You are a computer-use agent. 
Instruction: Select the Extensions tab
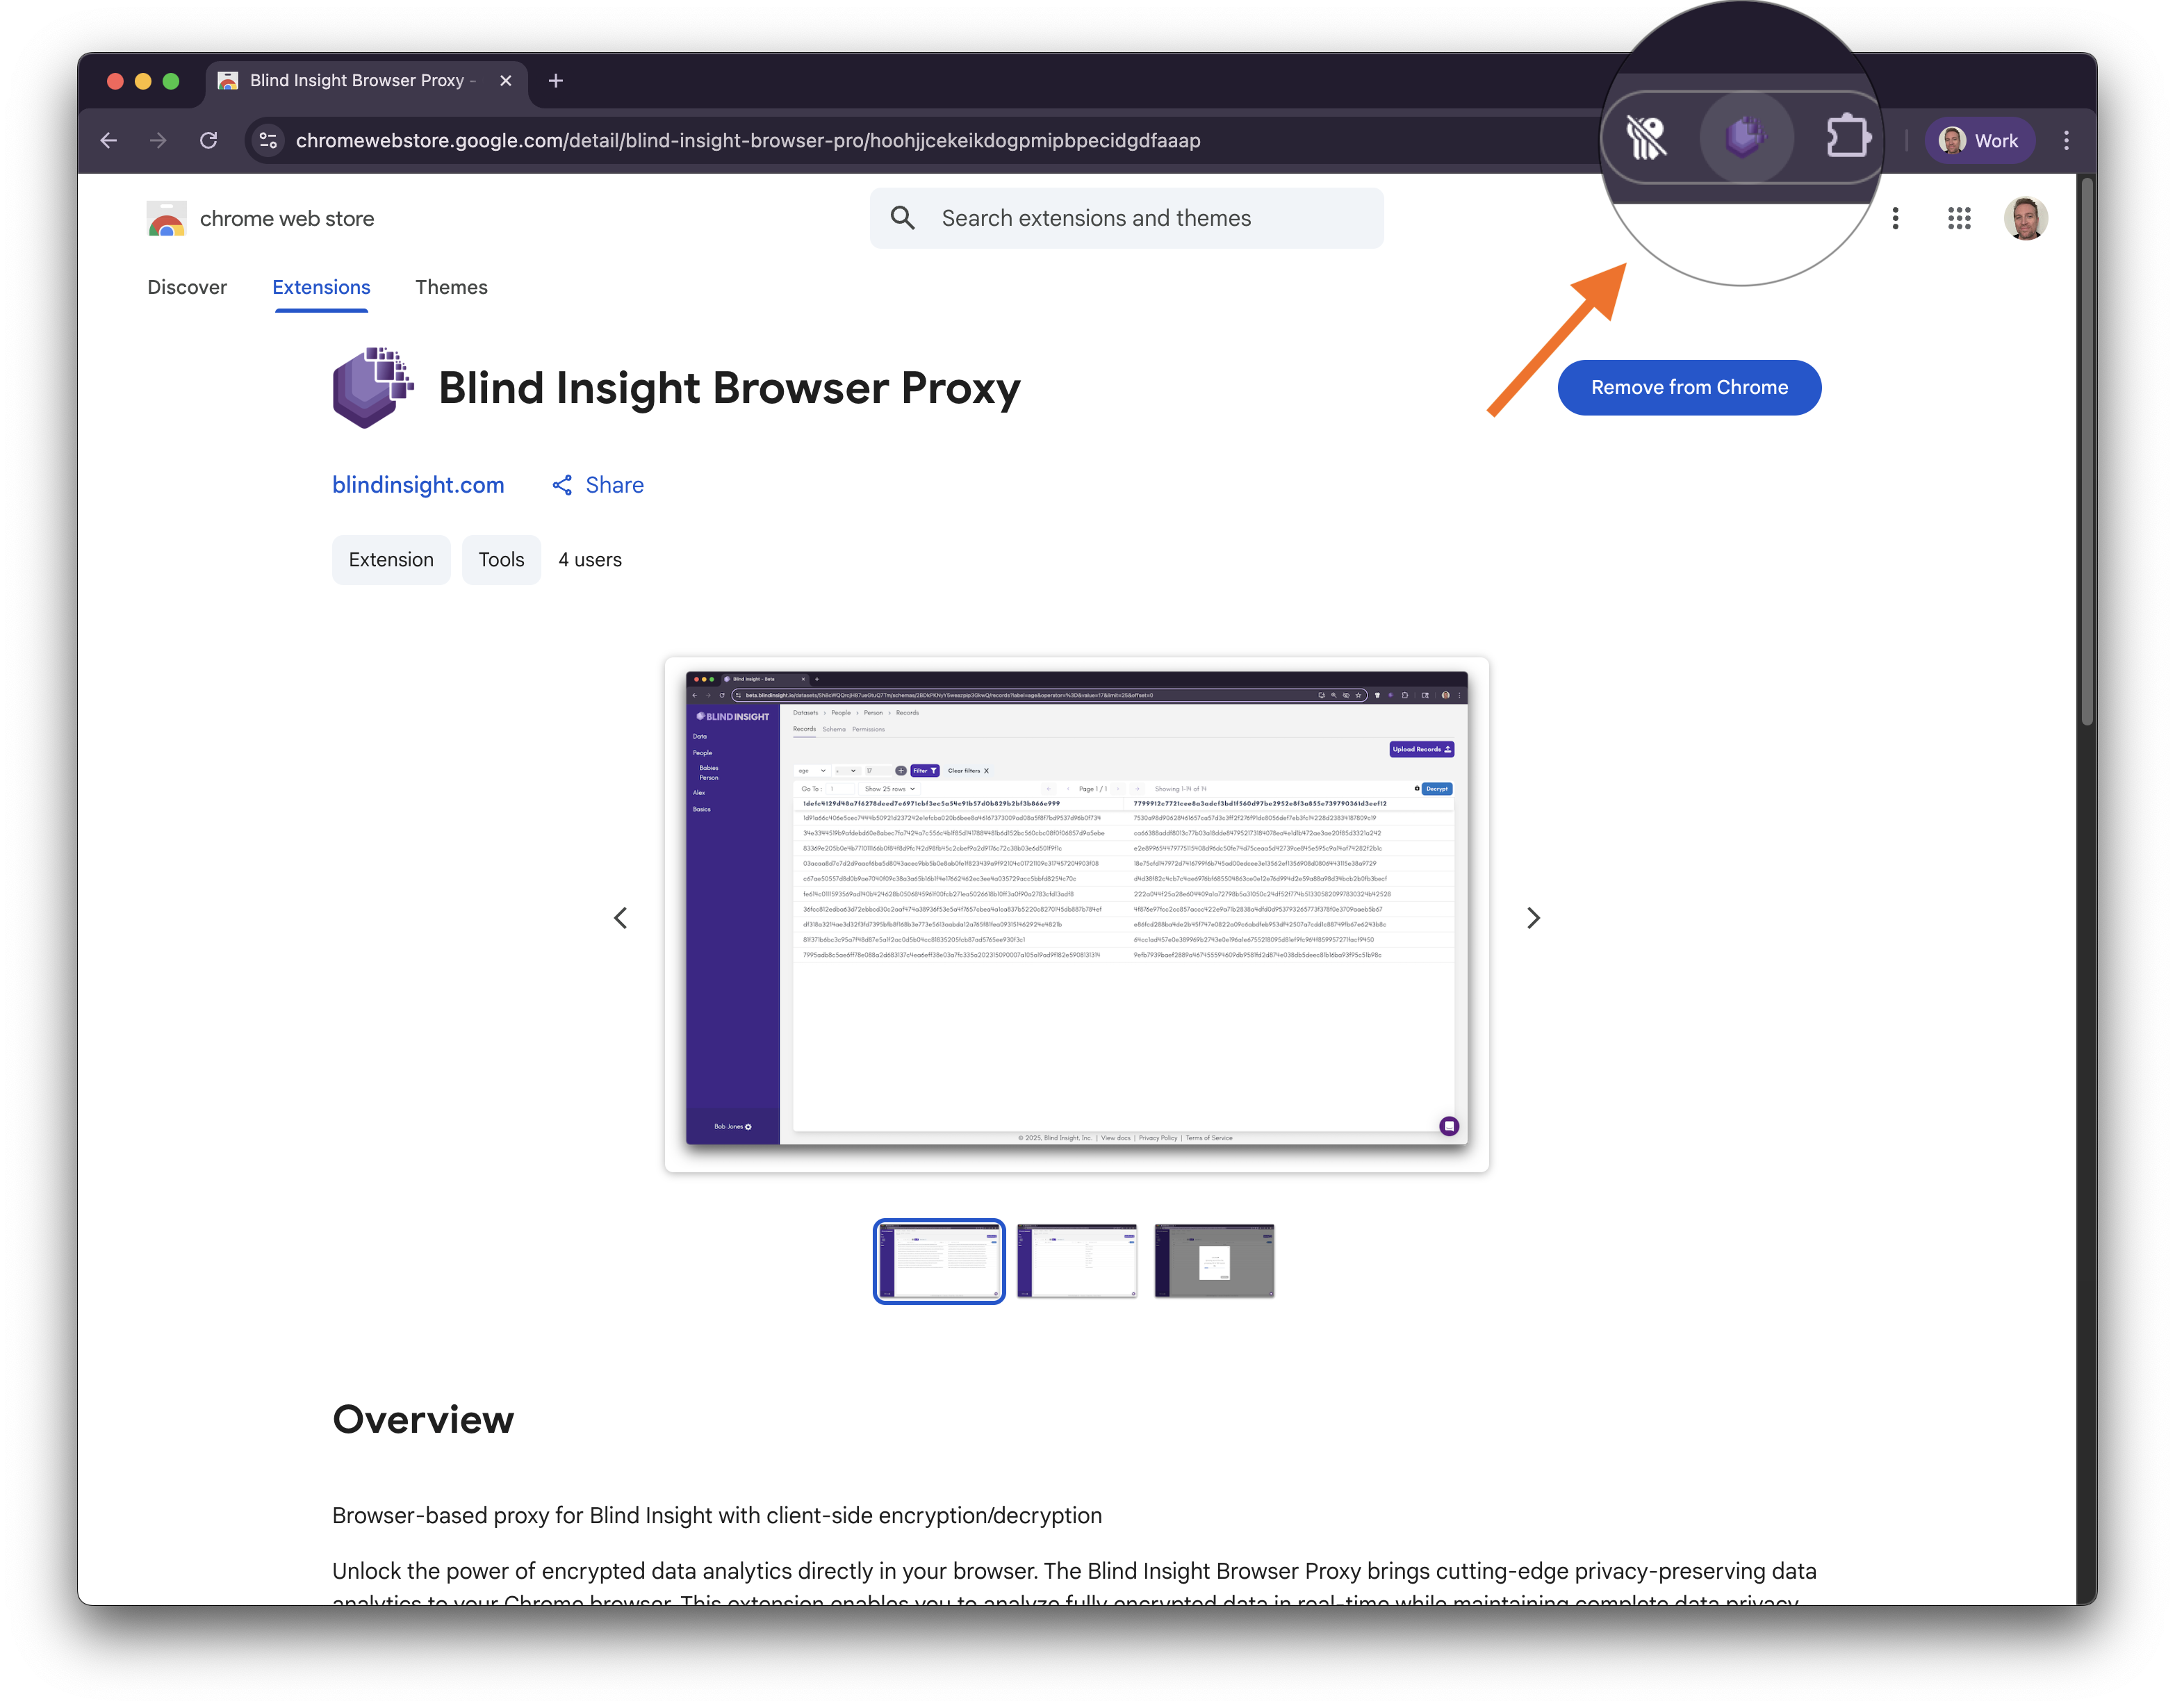pos(321,287)
